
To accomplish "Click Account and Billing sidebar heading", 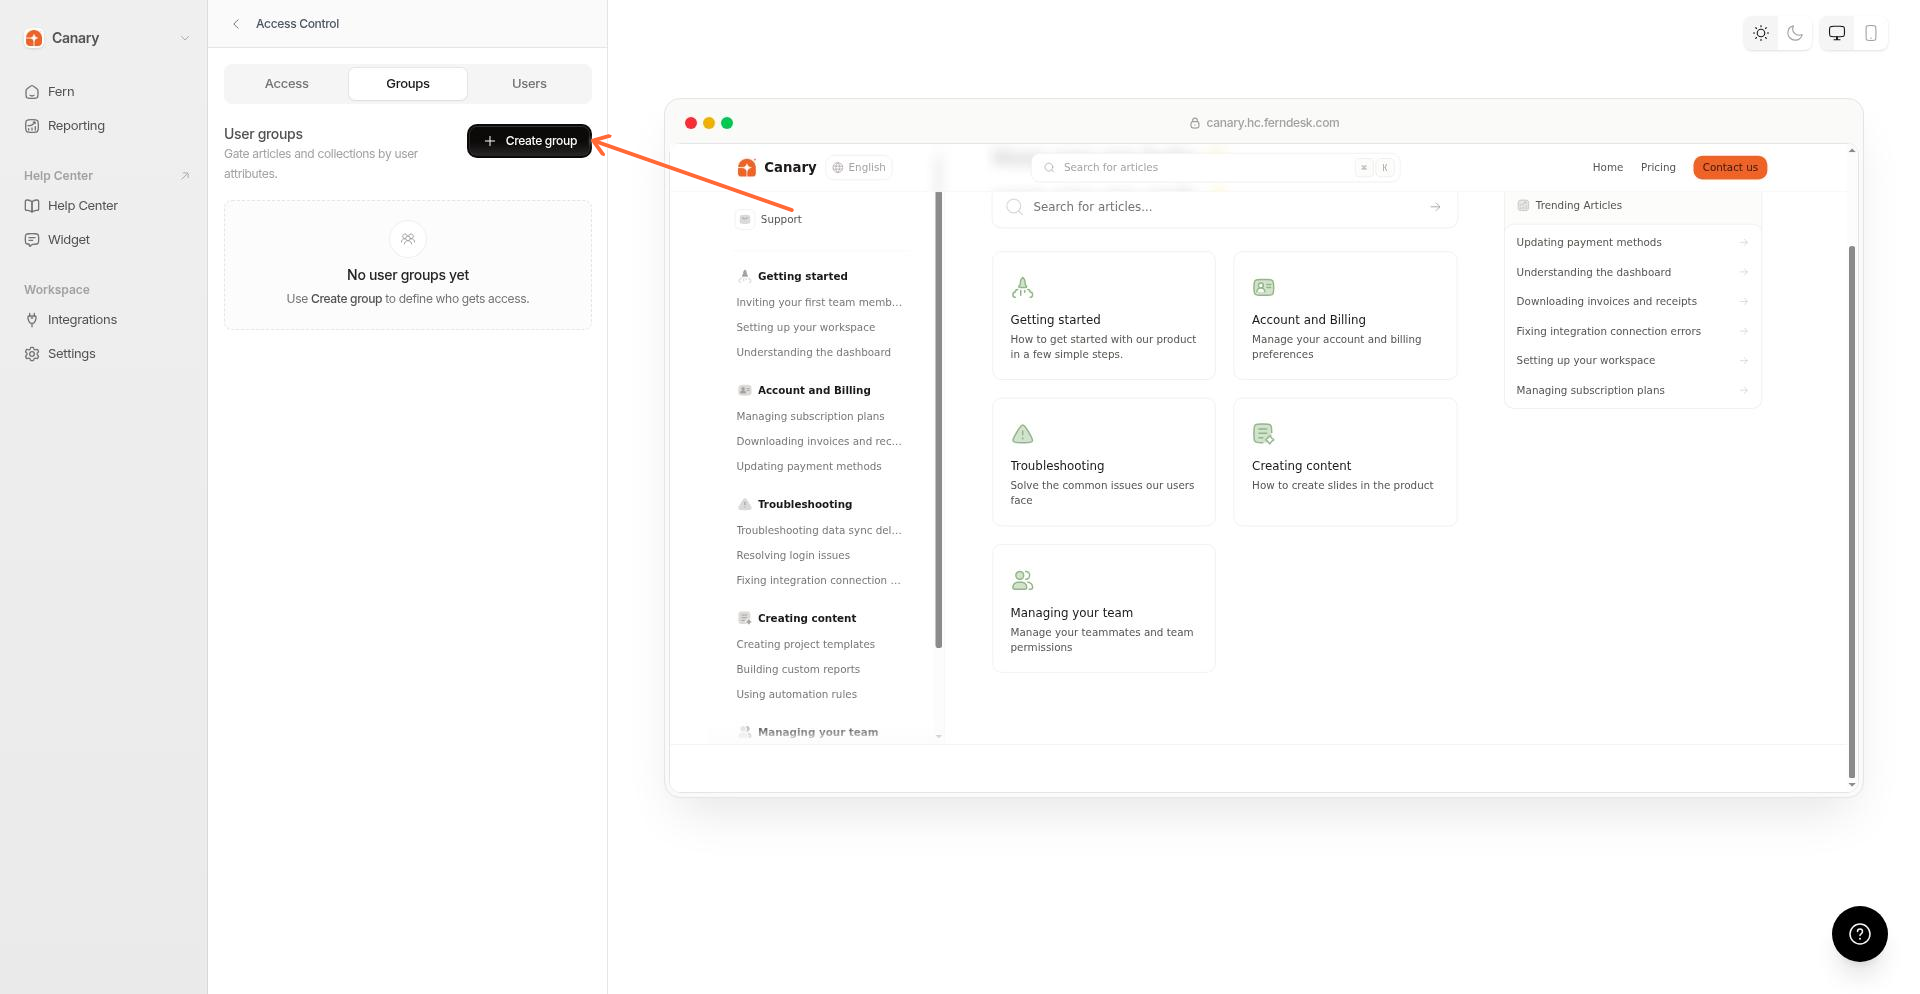I will (x=814, y=391).
